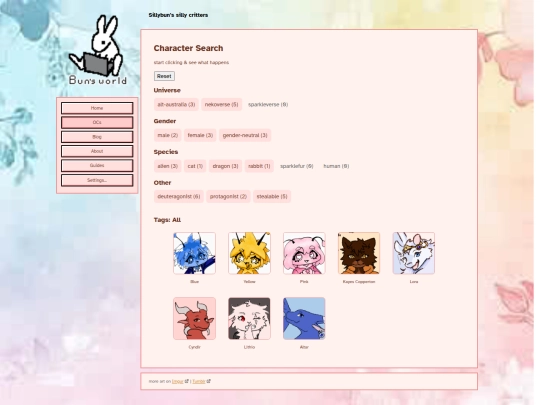Click the "Lora" character name label

coord(414,282)
